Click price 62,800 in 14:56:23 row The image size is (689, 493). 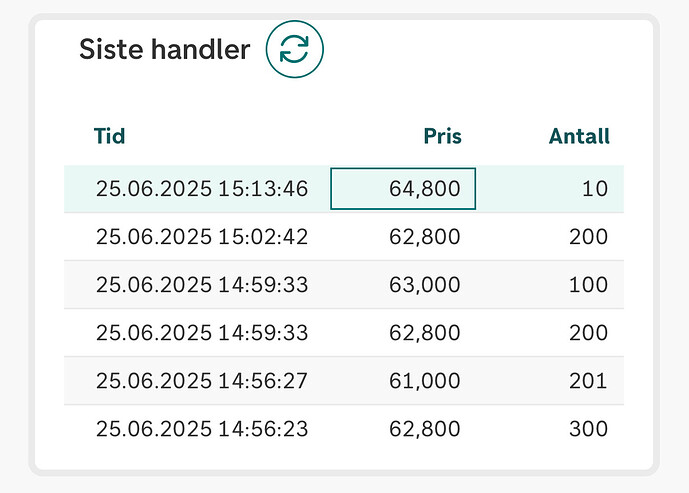pyautogui.click(x=424, y=428)
